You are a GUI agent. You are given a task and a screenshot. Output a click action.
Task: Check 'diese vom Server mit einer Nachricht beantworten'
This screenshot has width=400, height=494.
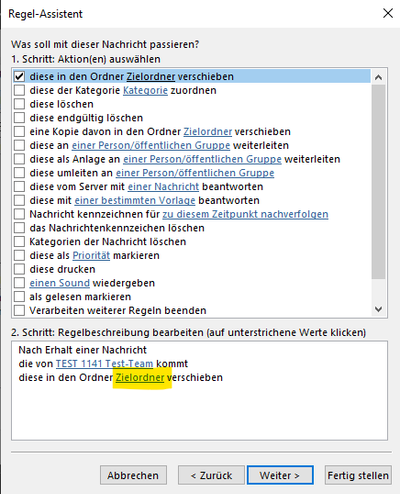point(19,186)
